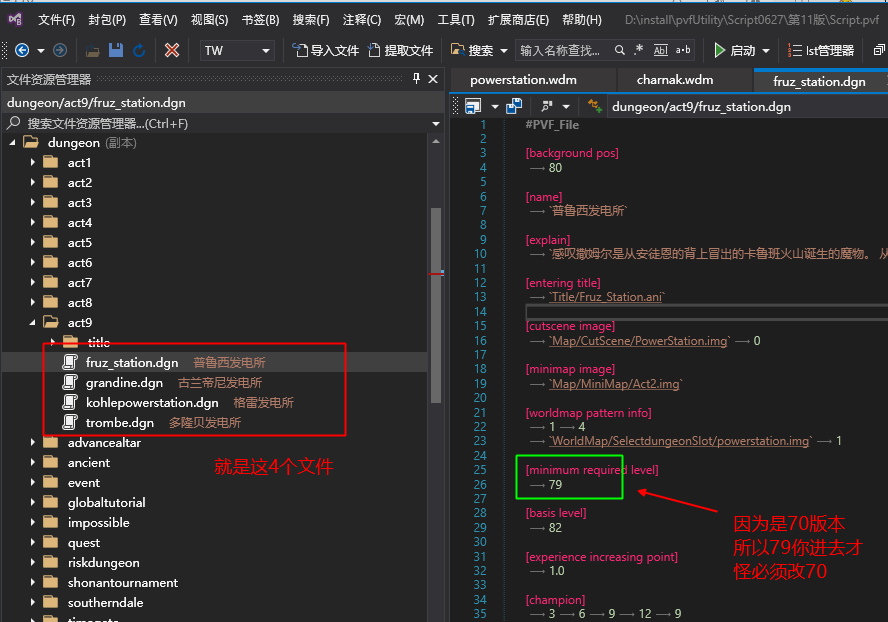Expand the editor bookmark flag dropdown arrow

tap(566, 106)
